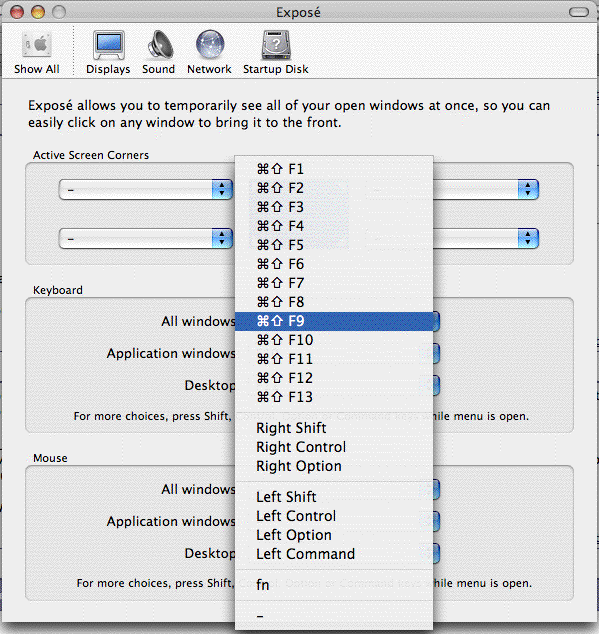The width and height of the screenshot is (599, 634).
Task: Open the top-left screen corner dropdown
Action: 146,189
